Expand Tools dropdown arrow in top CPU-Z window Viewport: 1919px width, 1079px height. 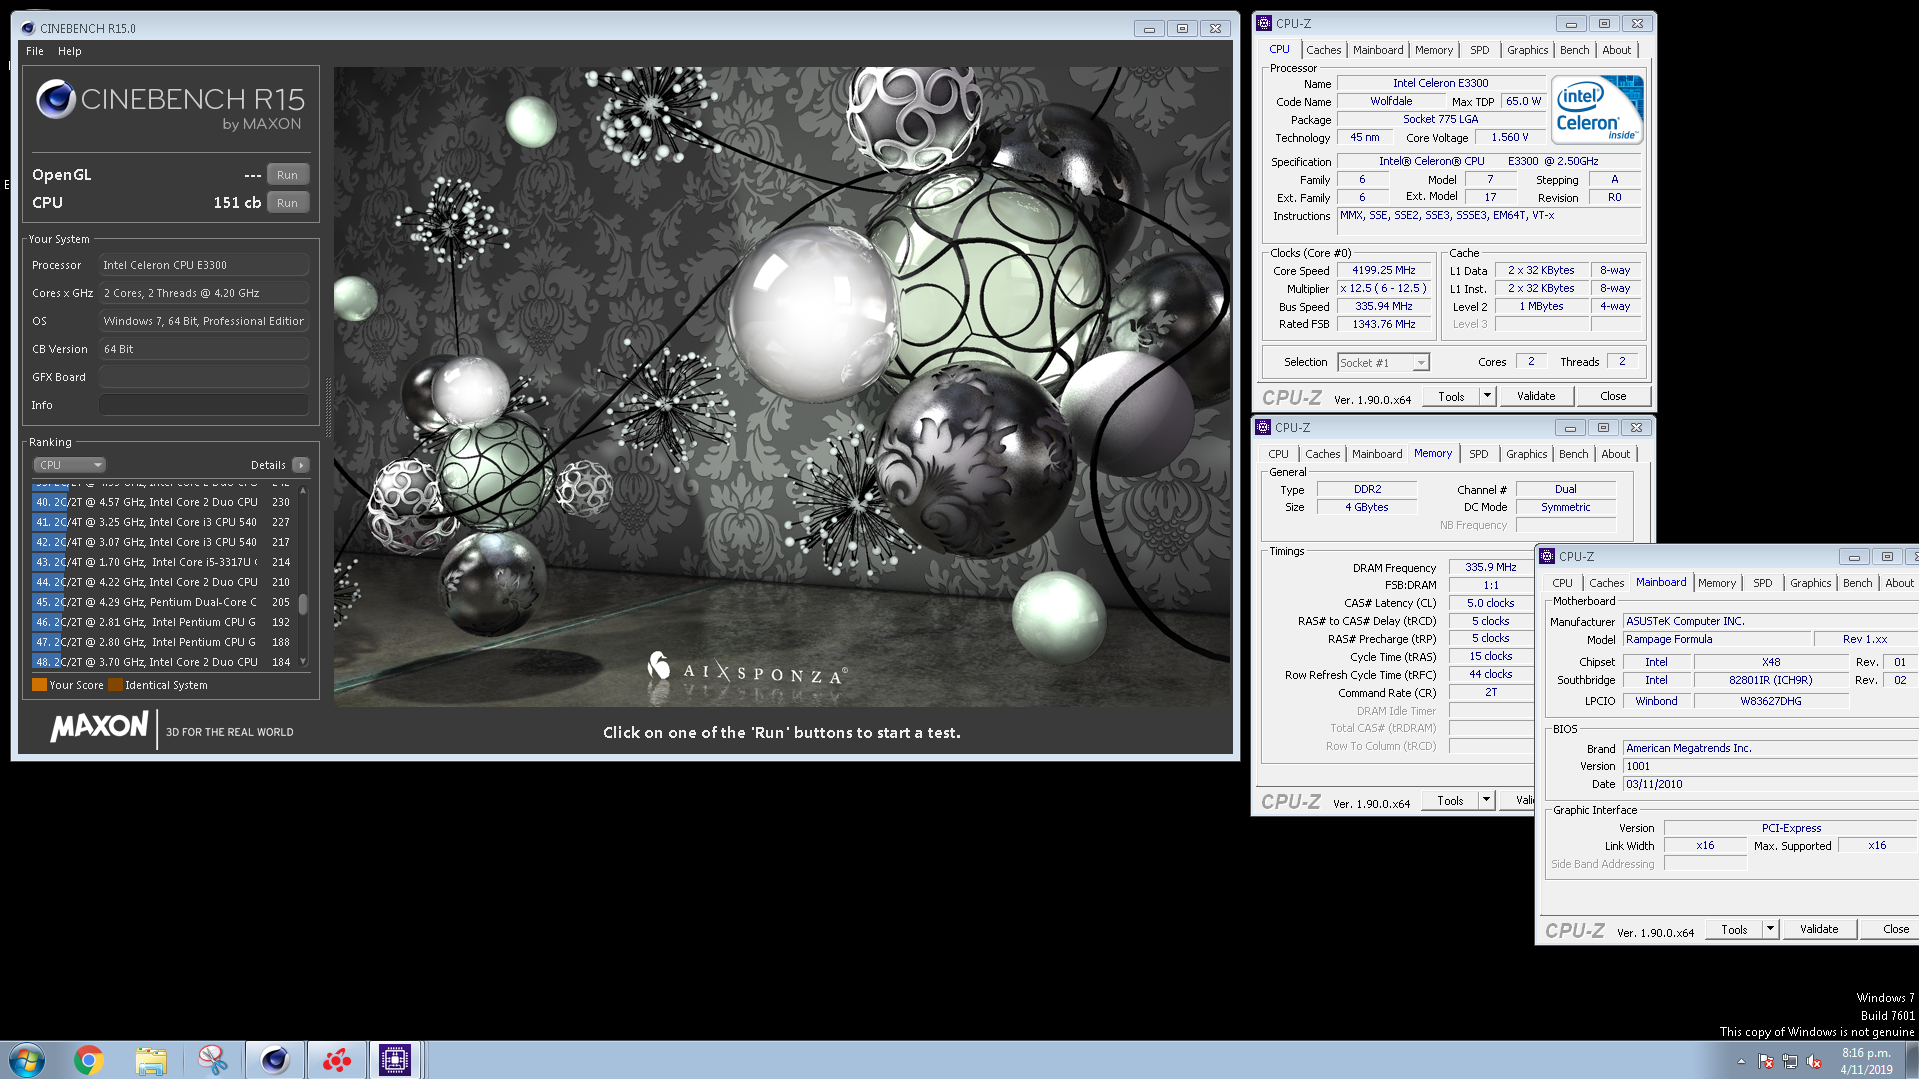click(1487, 396)
